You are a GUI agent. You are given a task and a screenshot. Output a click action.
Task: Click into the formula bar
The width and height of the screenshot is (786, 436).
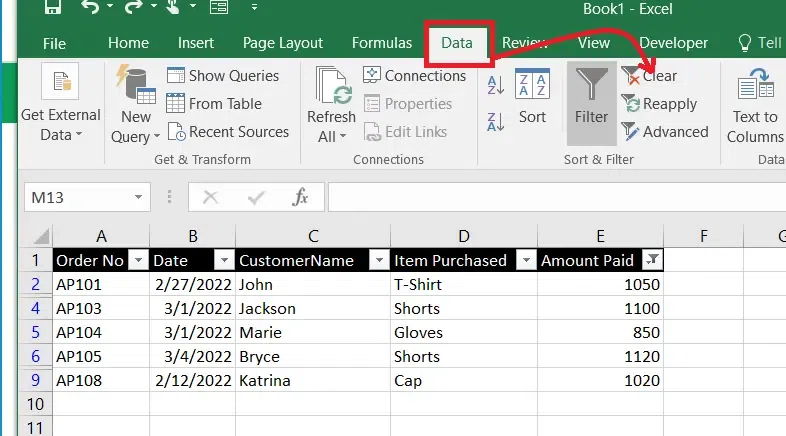[556, 197]
